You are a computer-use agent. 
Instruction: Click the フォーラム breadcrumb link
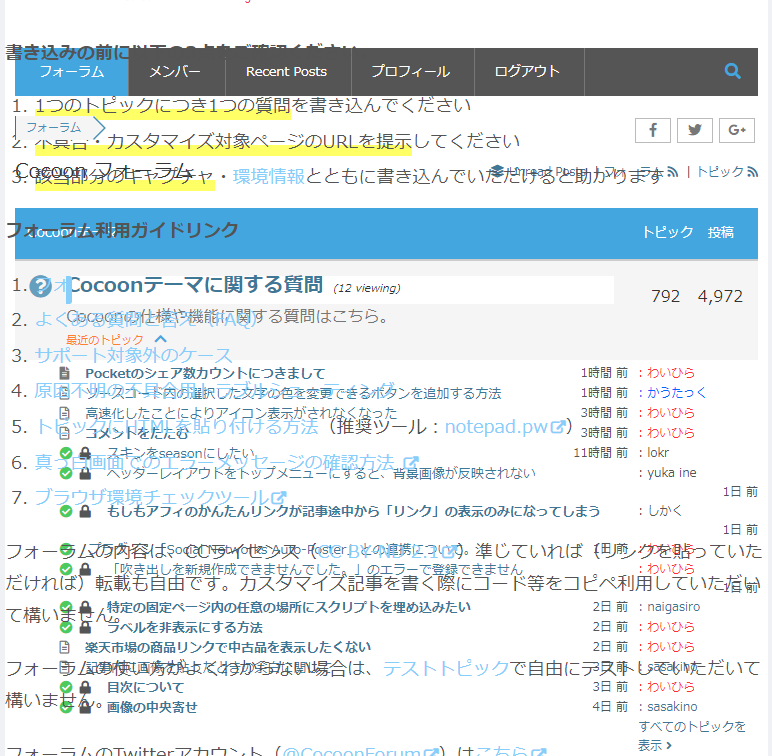tap(54, 127)
